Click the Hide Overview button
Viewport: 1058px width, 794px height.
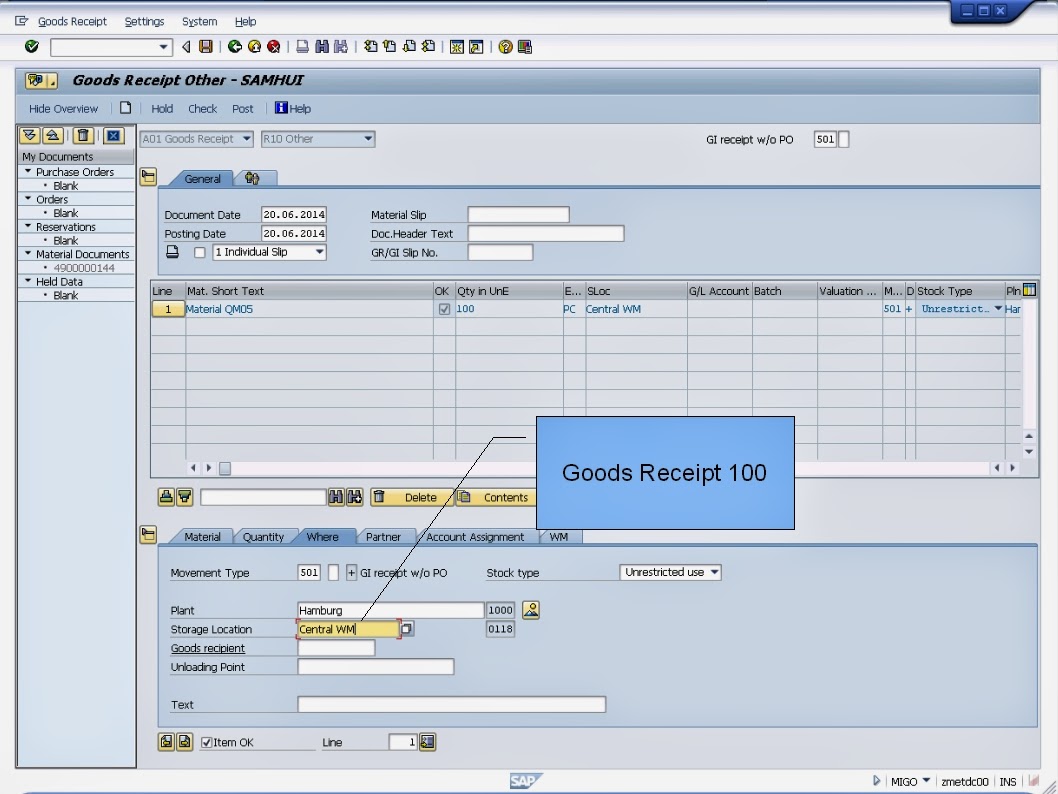(x=62, y=108)
